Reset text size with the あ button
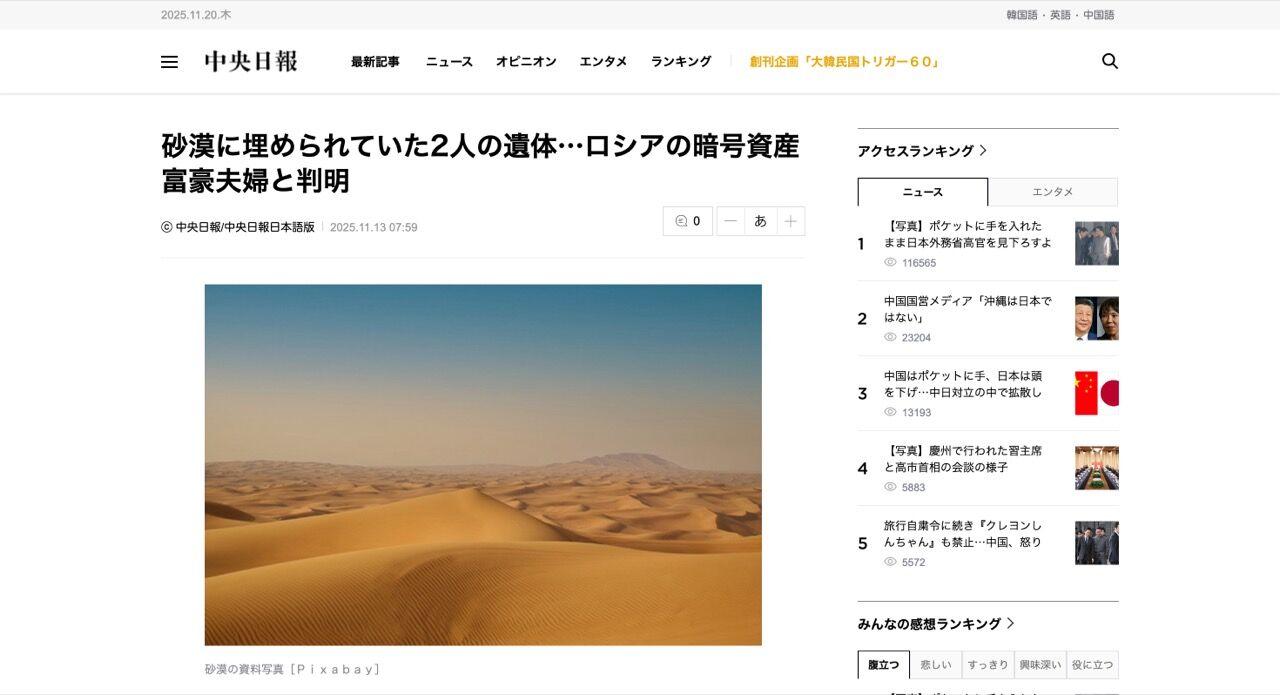The image size is (1280, 695). [x=760, y=221]
